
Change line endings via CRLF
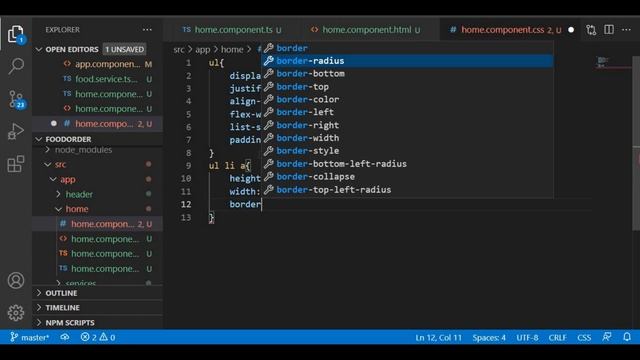(x=557, y=338)
